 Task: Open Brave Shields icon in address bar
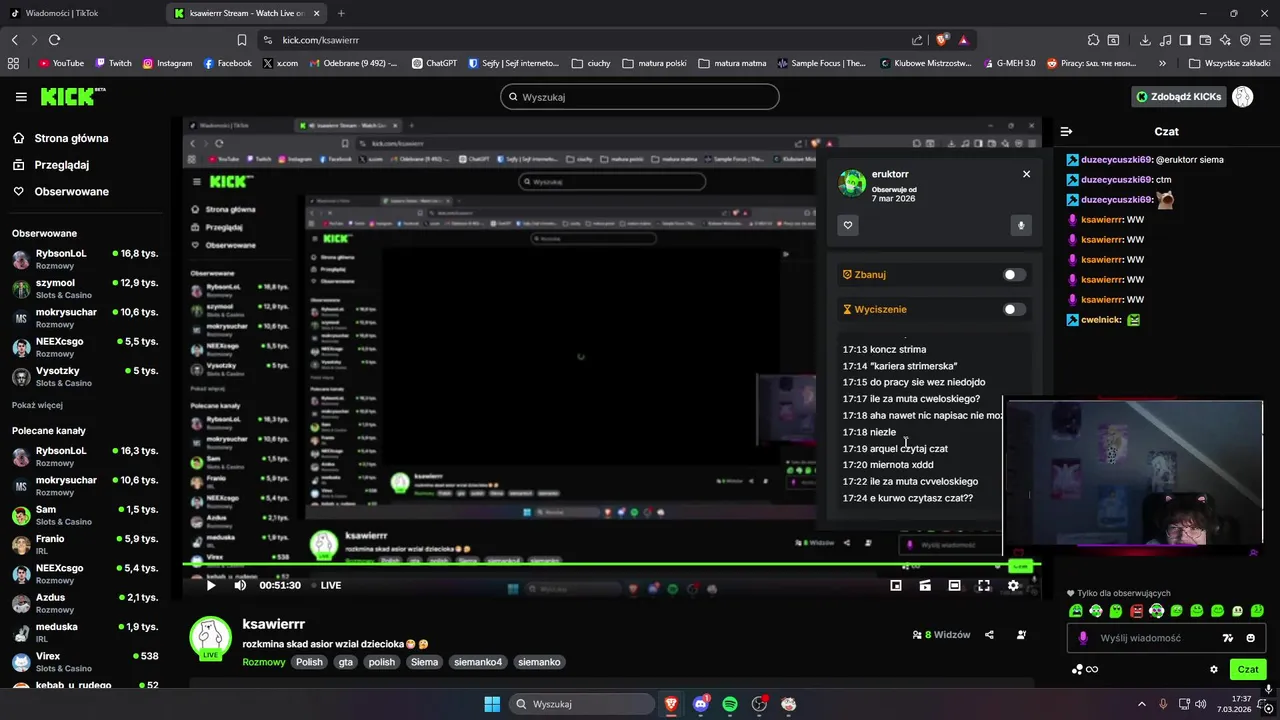pyautogui.click(x=941, y=40)
